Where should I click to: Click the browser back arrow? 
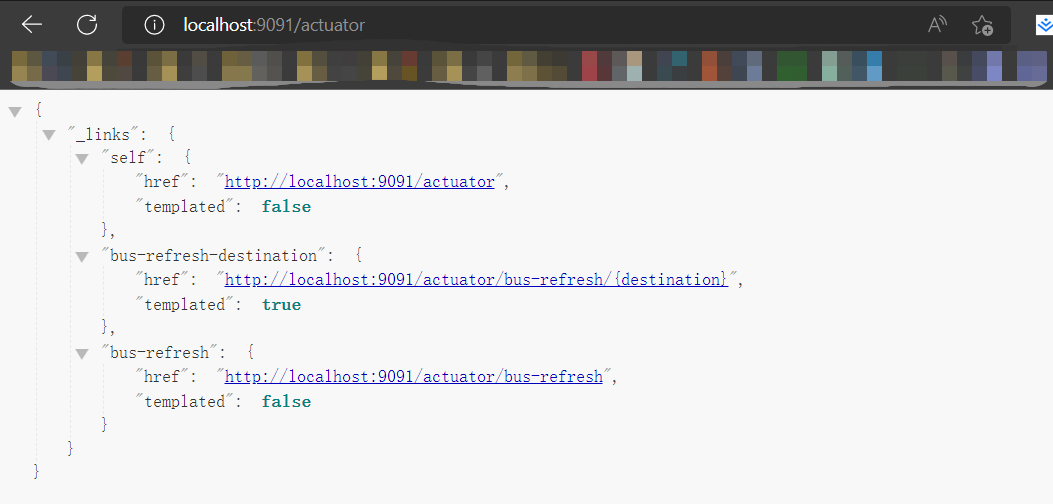(x=32, y=25)
